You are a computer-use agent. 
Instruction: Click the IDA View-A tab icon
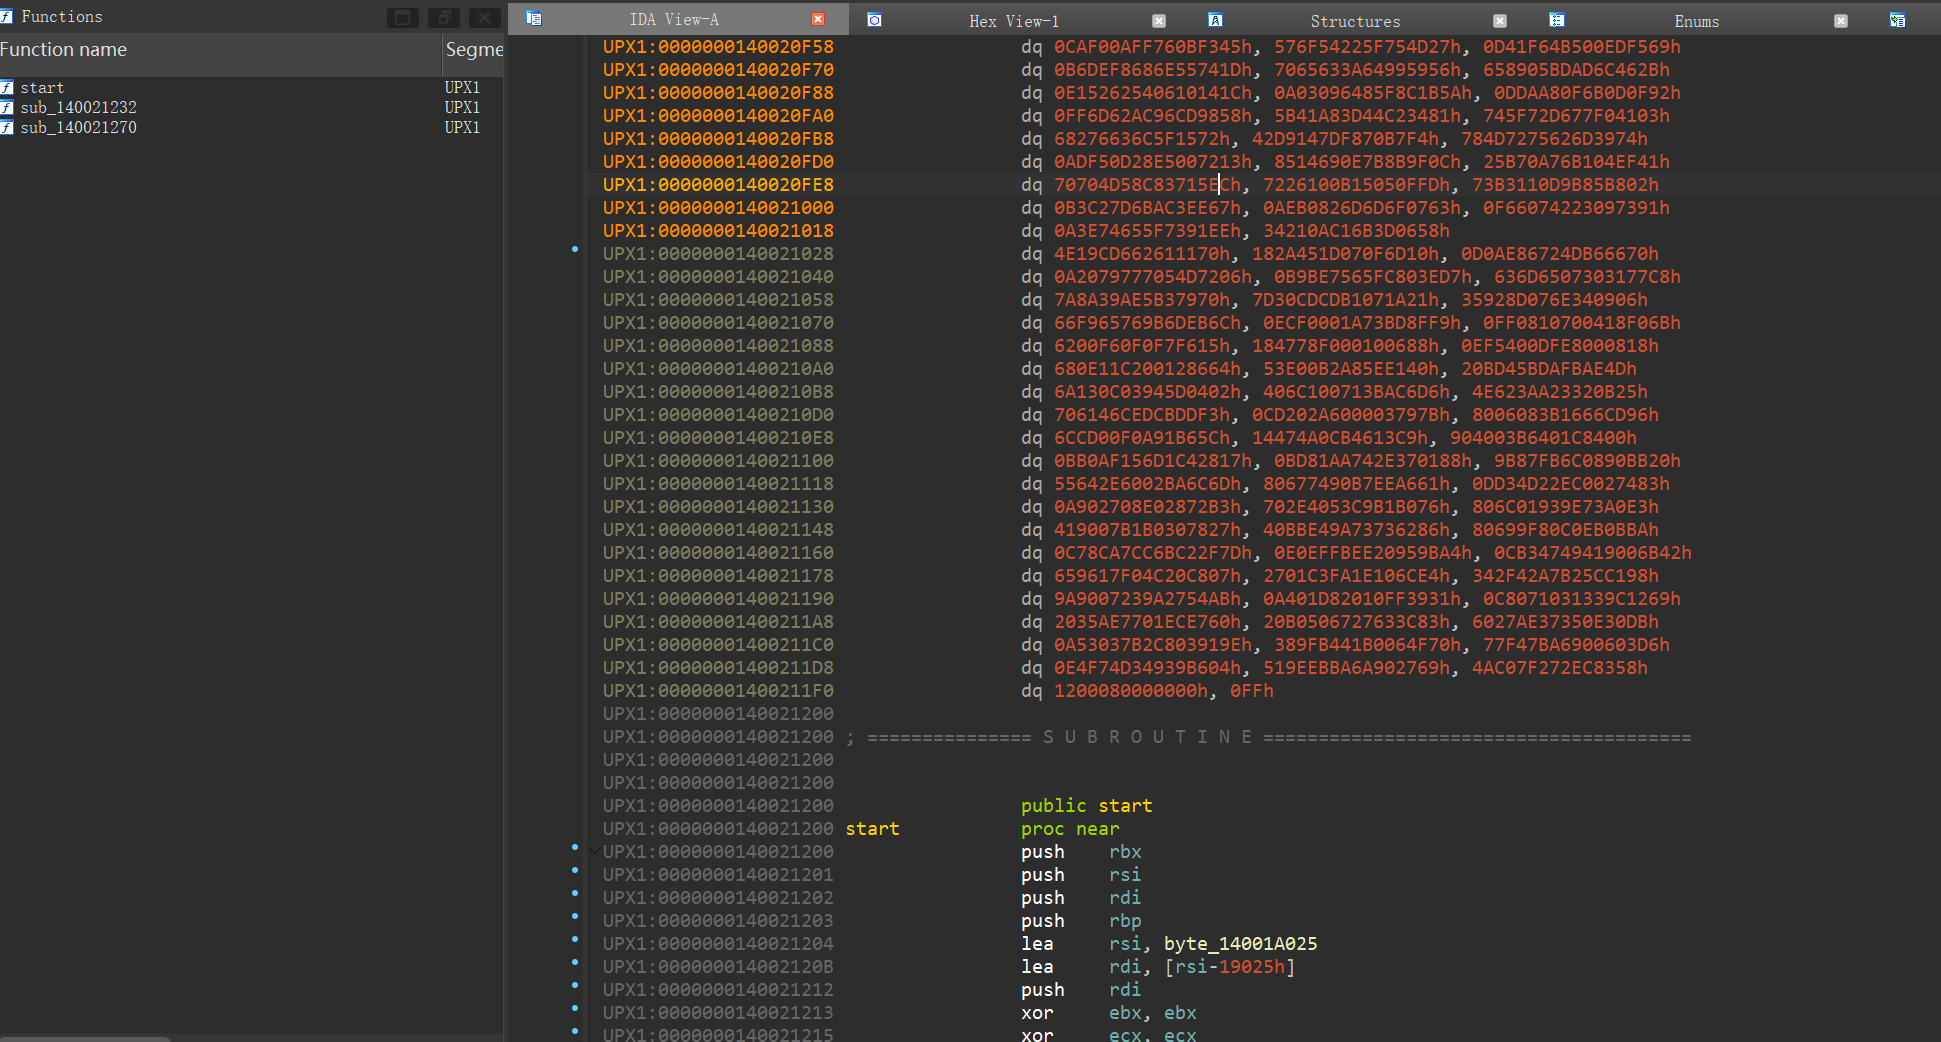534,19
